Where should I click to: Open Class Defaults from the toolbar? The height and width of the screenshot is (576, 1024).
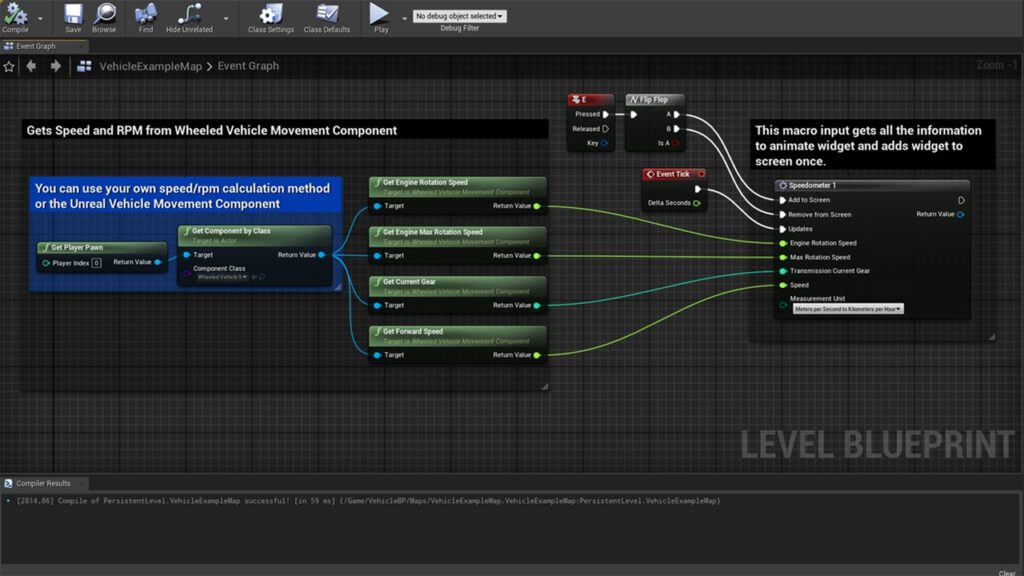click(x=327, y=14)
